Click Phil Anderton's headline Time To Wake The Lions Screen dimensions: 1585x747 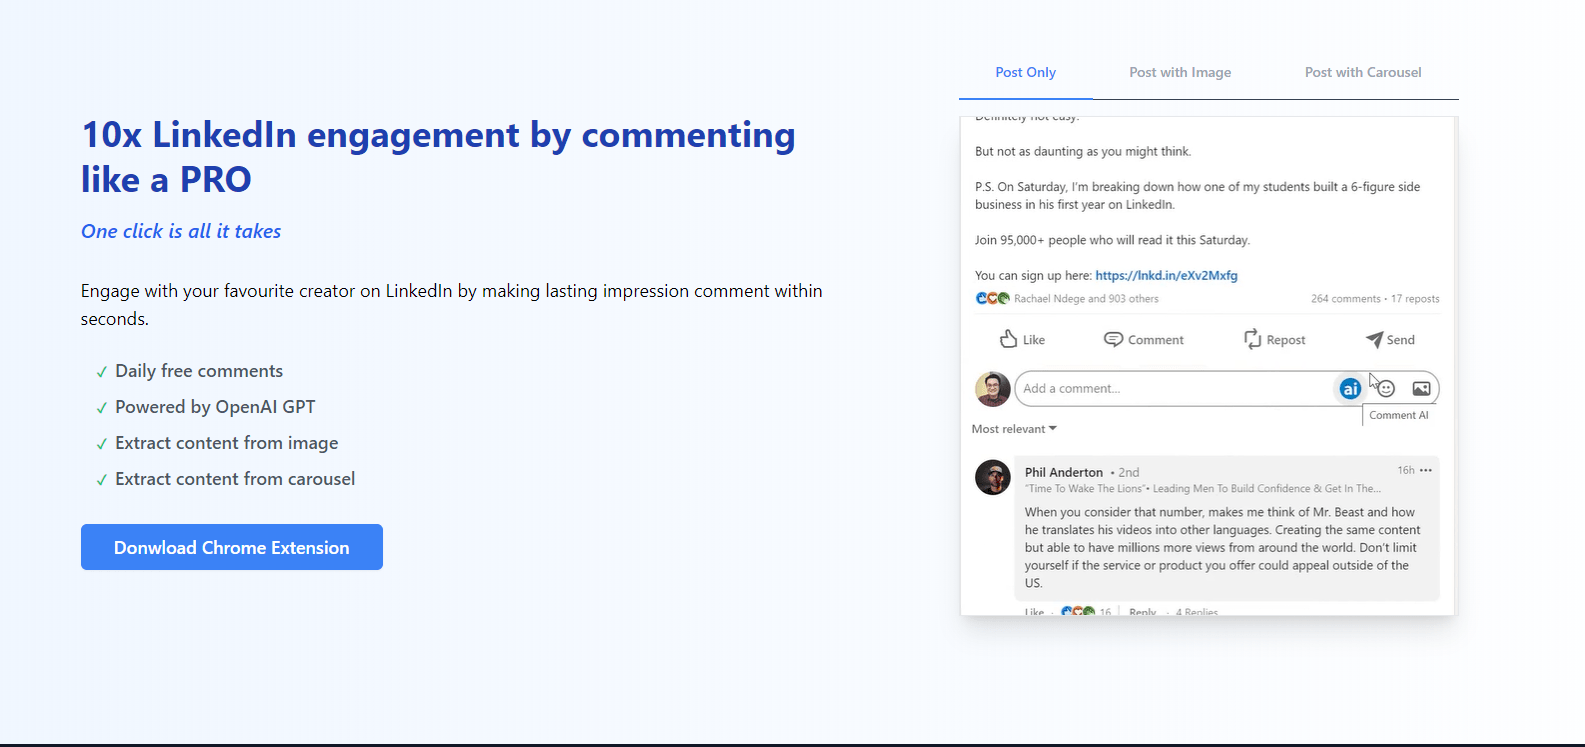coord(1203,489)
